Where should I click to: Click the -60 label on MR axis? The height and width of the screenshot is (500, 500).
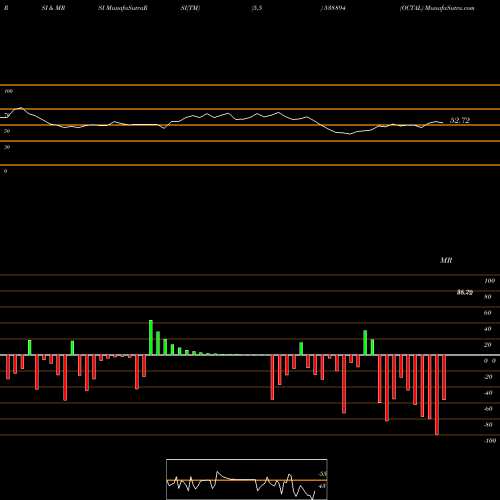coord(488,409)
